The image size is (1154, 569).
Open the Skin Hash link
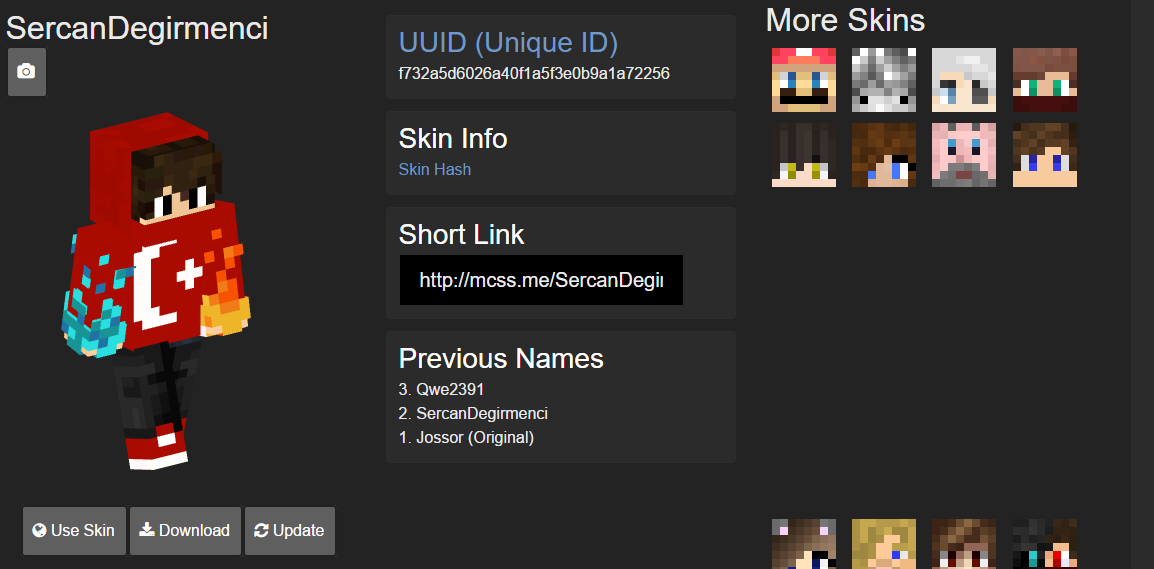coord(434,169)
